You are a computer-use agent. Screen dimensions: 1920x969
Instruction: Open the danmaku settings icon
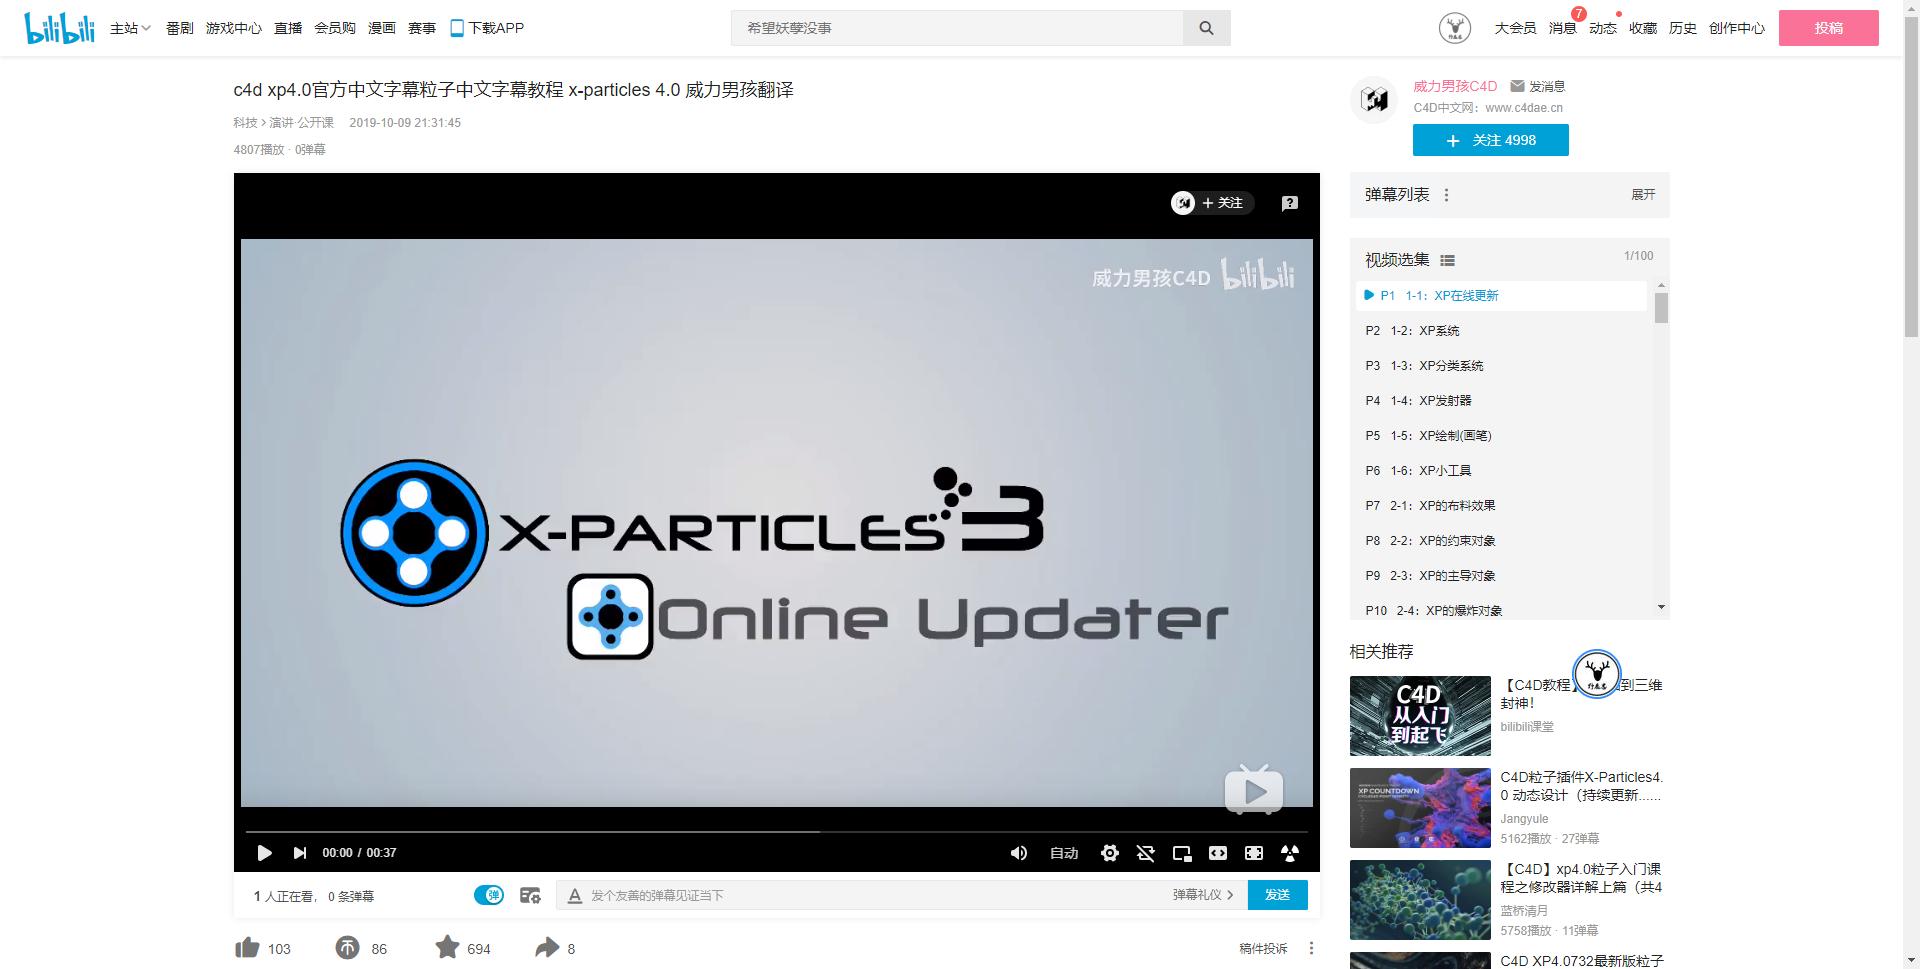[x=530, y=895]
